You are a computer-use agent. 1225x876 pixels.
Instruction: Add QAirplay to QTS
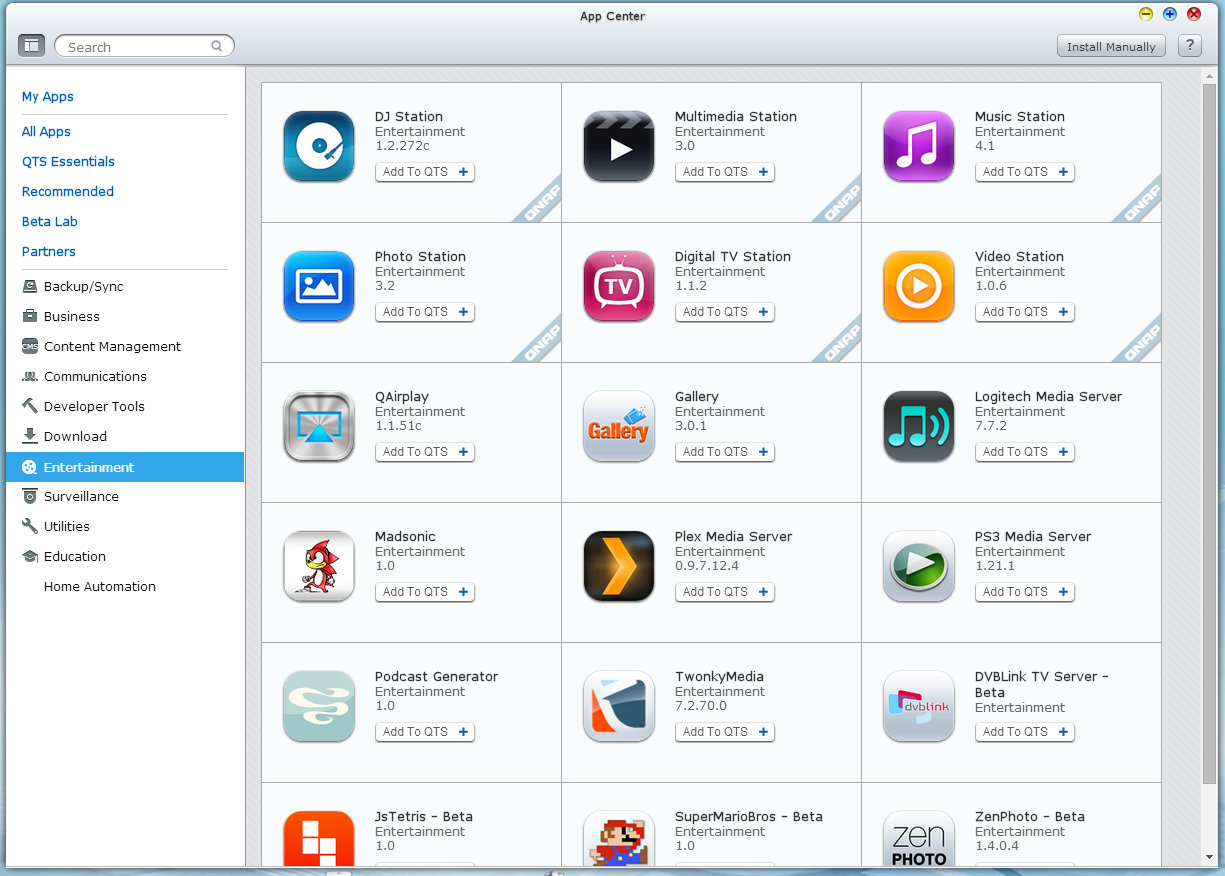[x=425, y=452]
